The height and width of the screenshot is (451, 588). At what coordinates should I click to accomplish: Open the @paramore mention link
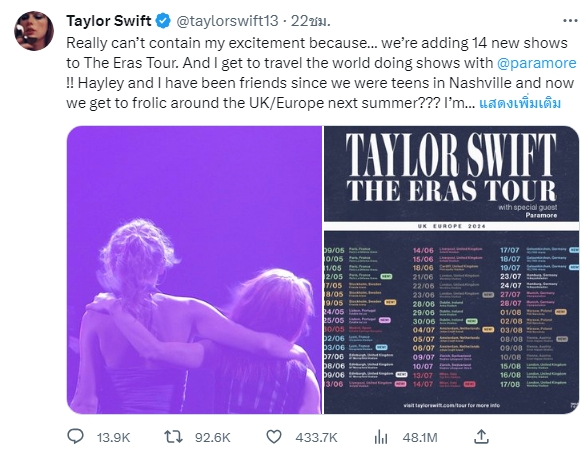536,63
